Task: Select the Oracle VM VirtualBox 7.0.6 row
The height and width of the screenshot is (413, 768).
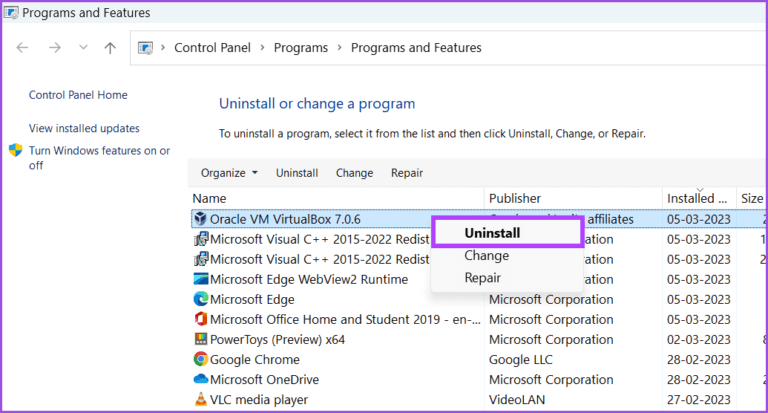Action: click(x=479, y=219)
